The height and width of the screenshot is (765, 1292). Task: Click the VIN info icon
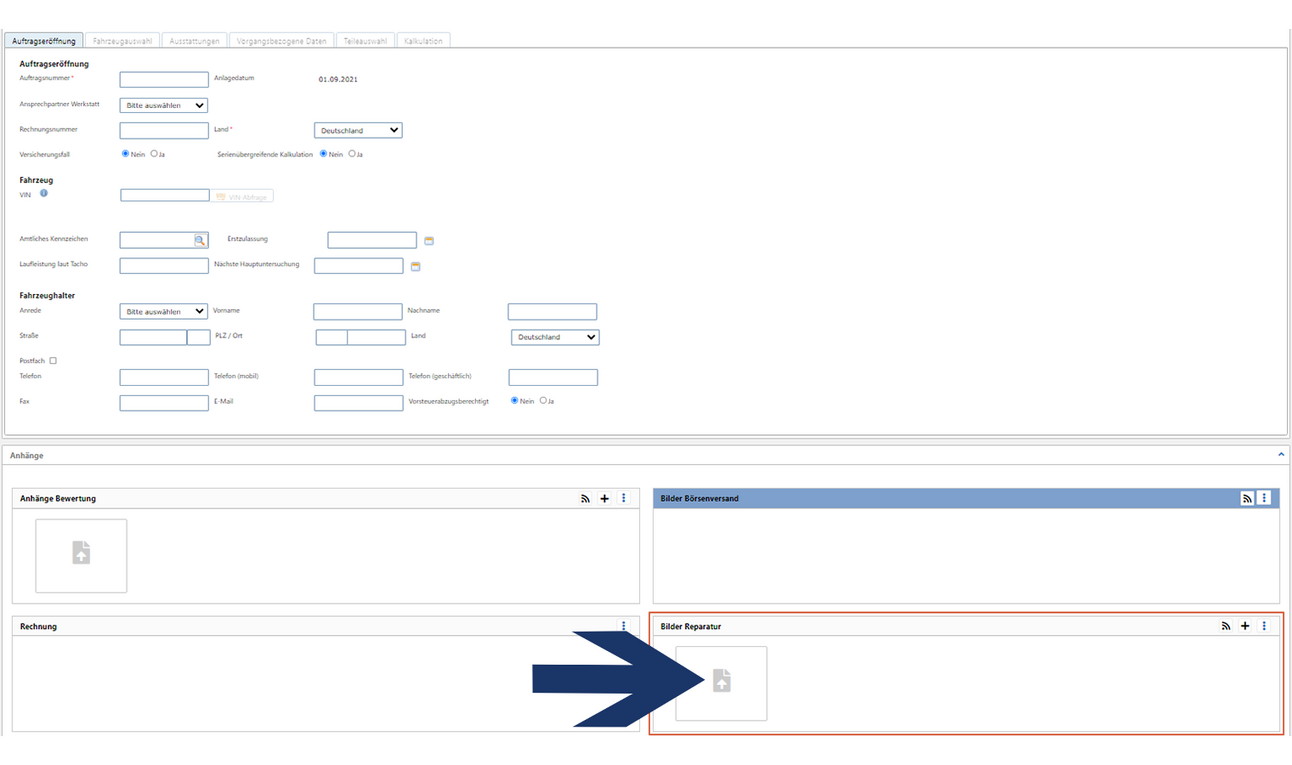[44, 194]
